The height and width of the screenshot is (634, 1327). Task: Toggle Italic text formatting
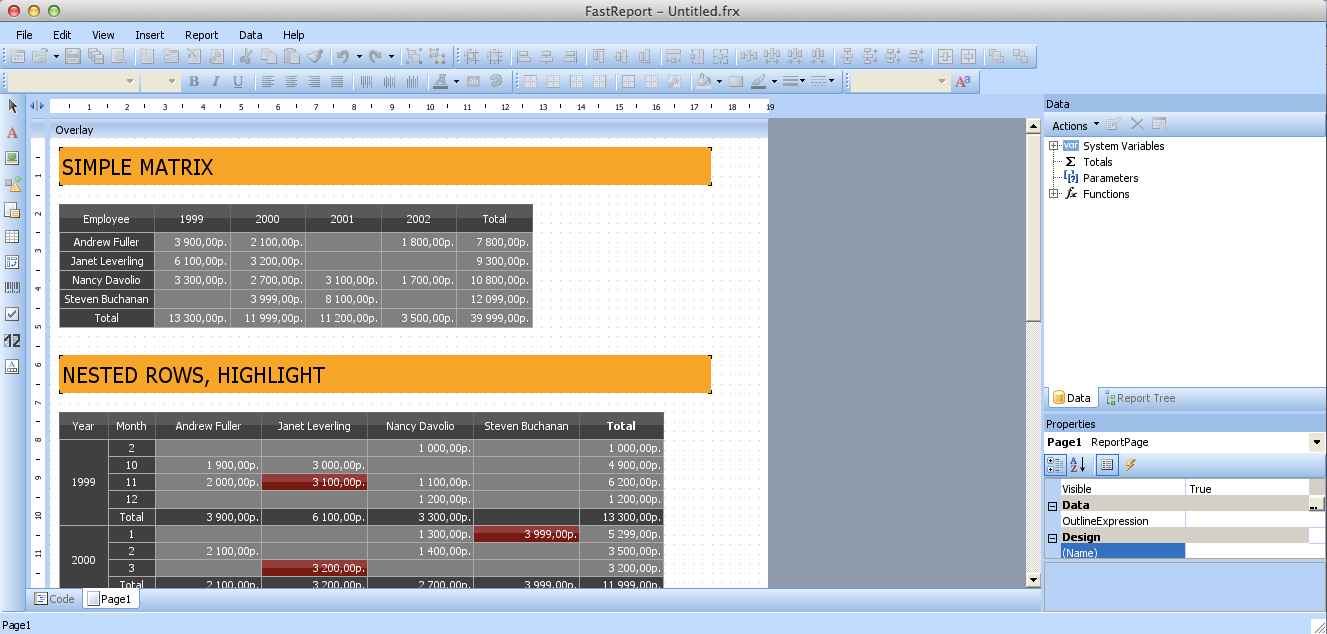pos(215,82)
